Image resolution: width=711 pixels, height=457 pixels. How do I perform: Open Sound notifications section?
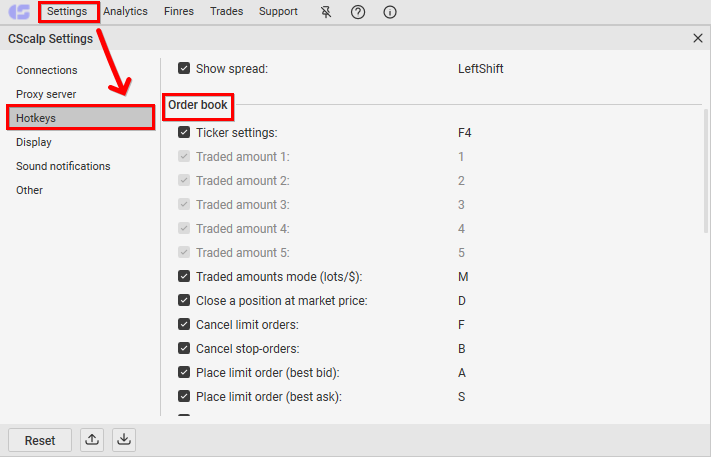63,166
